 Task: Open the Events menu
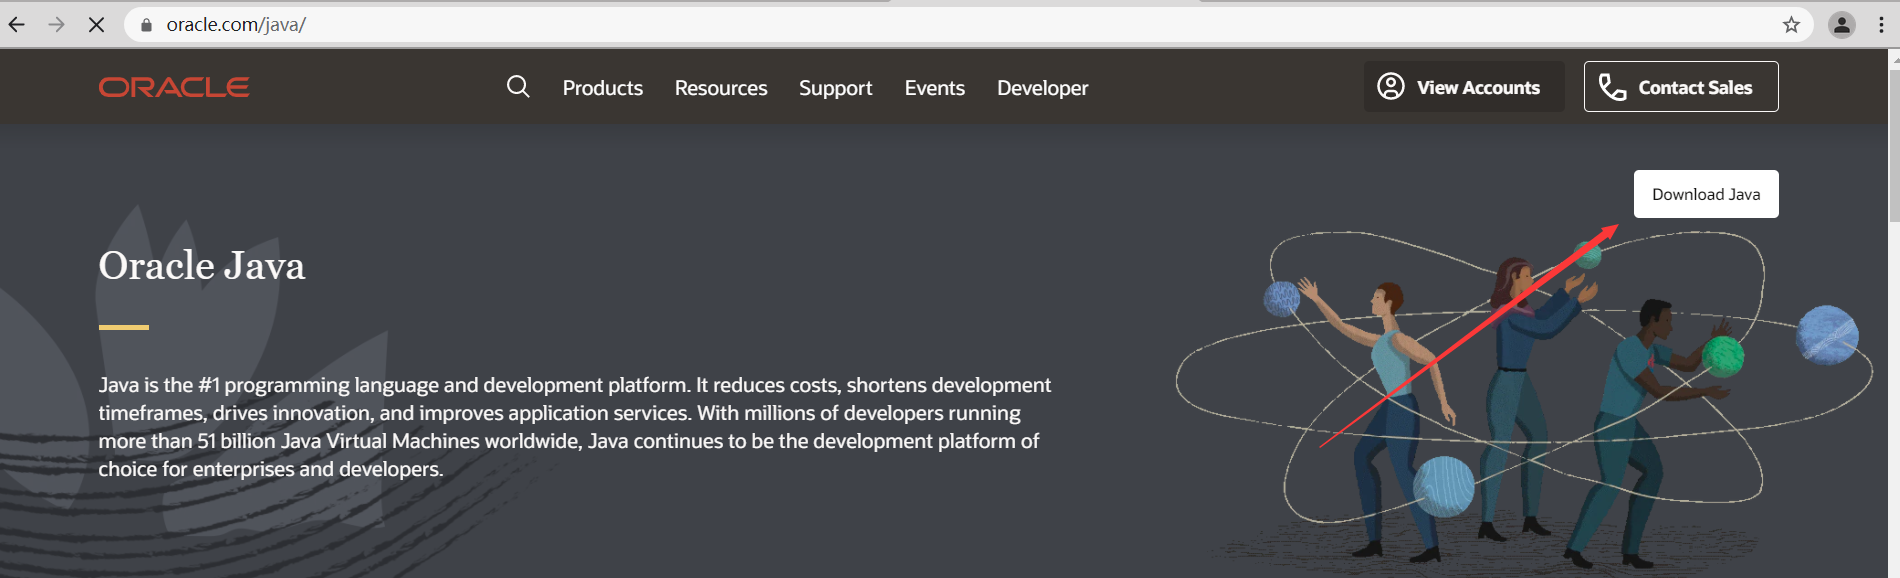[x=935, y=88]
